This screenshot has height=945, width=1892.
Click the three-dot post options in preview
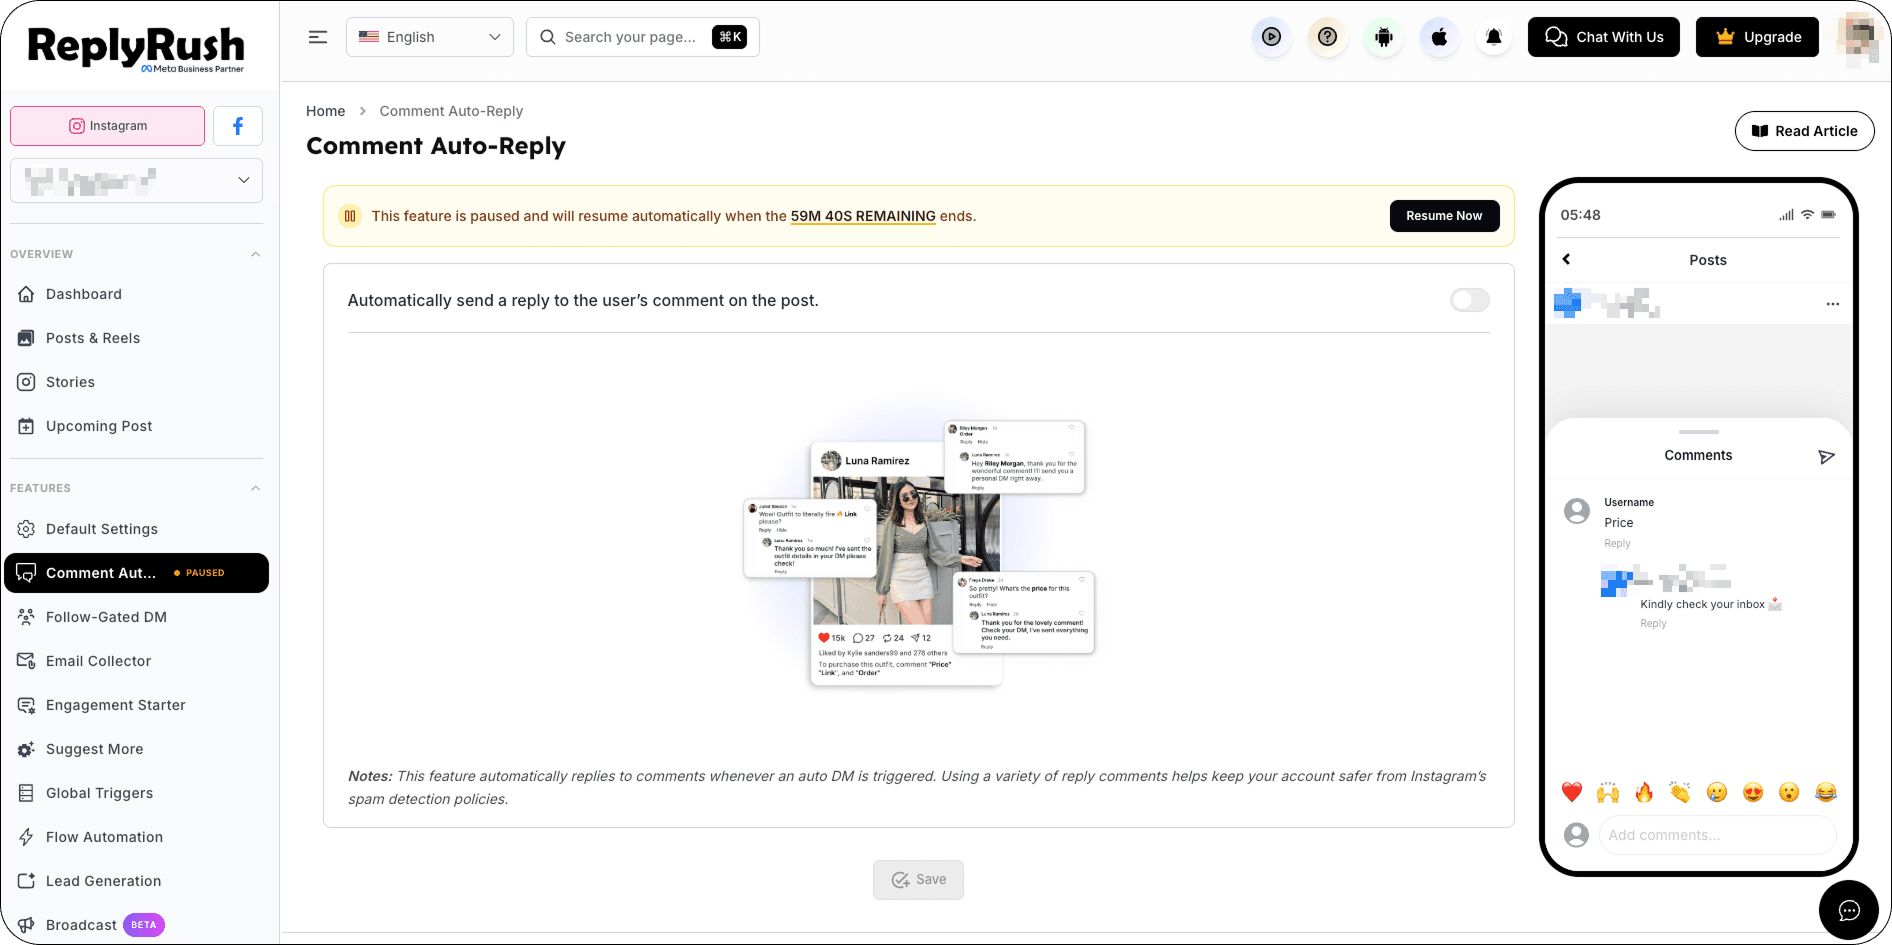tap(1832, 304)
